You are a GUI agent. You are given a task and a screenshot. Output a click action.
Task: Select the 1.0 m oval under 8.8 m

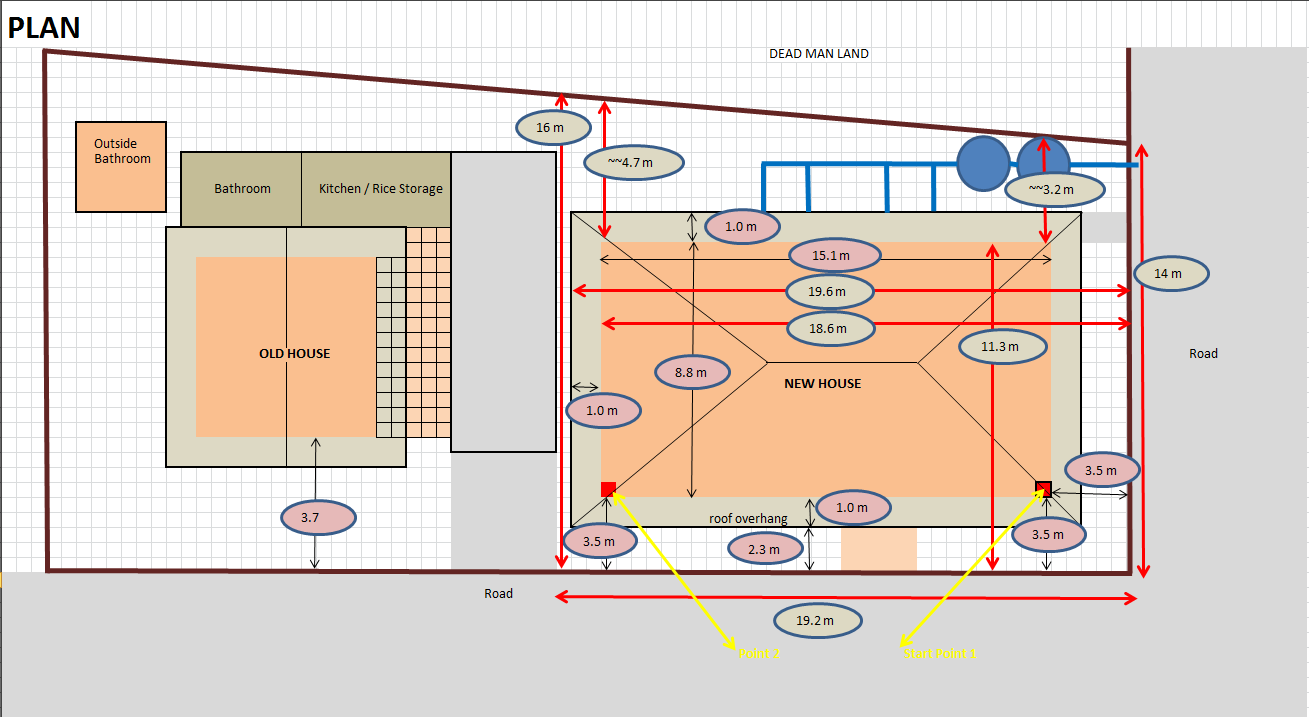click(x=603, y=411)
